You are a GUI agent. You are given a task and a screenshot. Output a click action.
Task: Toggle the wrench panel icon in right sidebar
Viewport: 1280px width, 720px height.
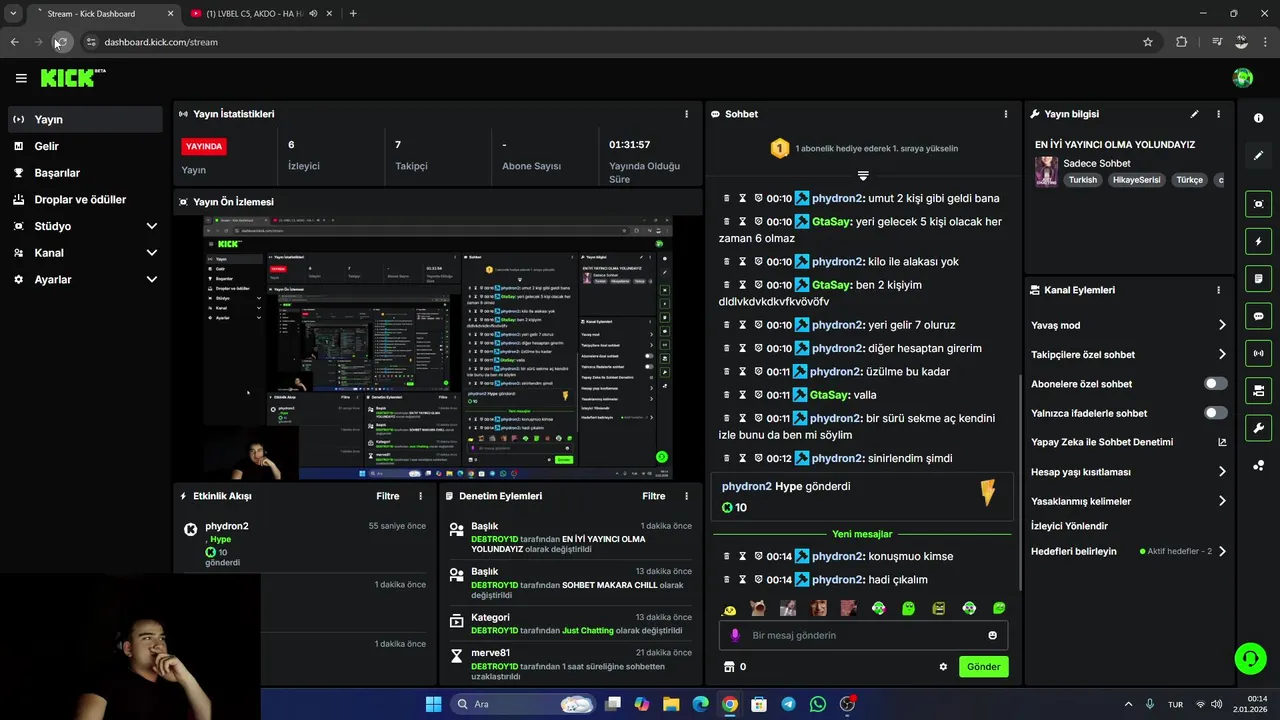point(1258,428)
